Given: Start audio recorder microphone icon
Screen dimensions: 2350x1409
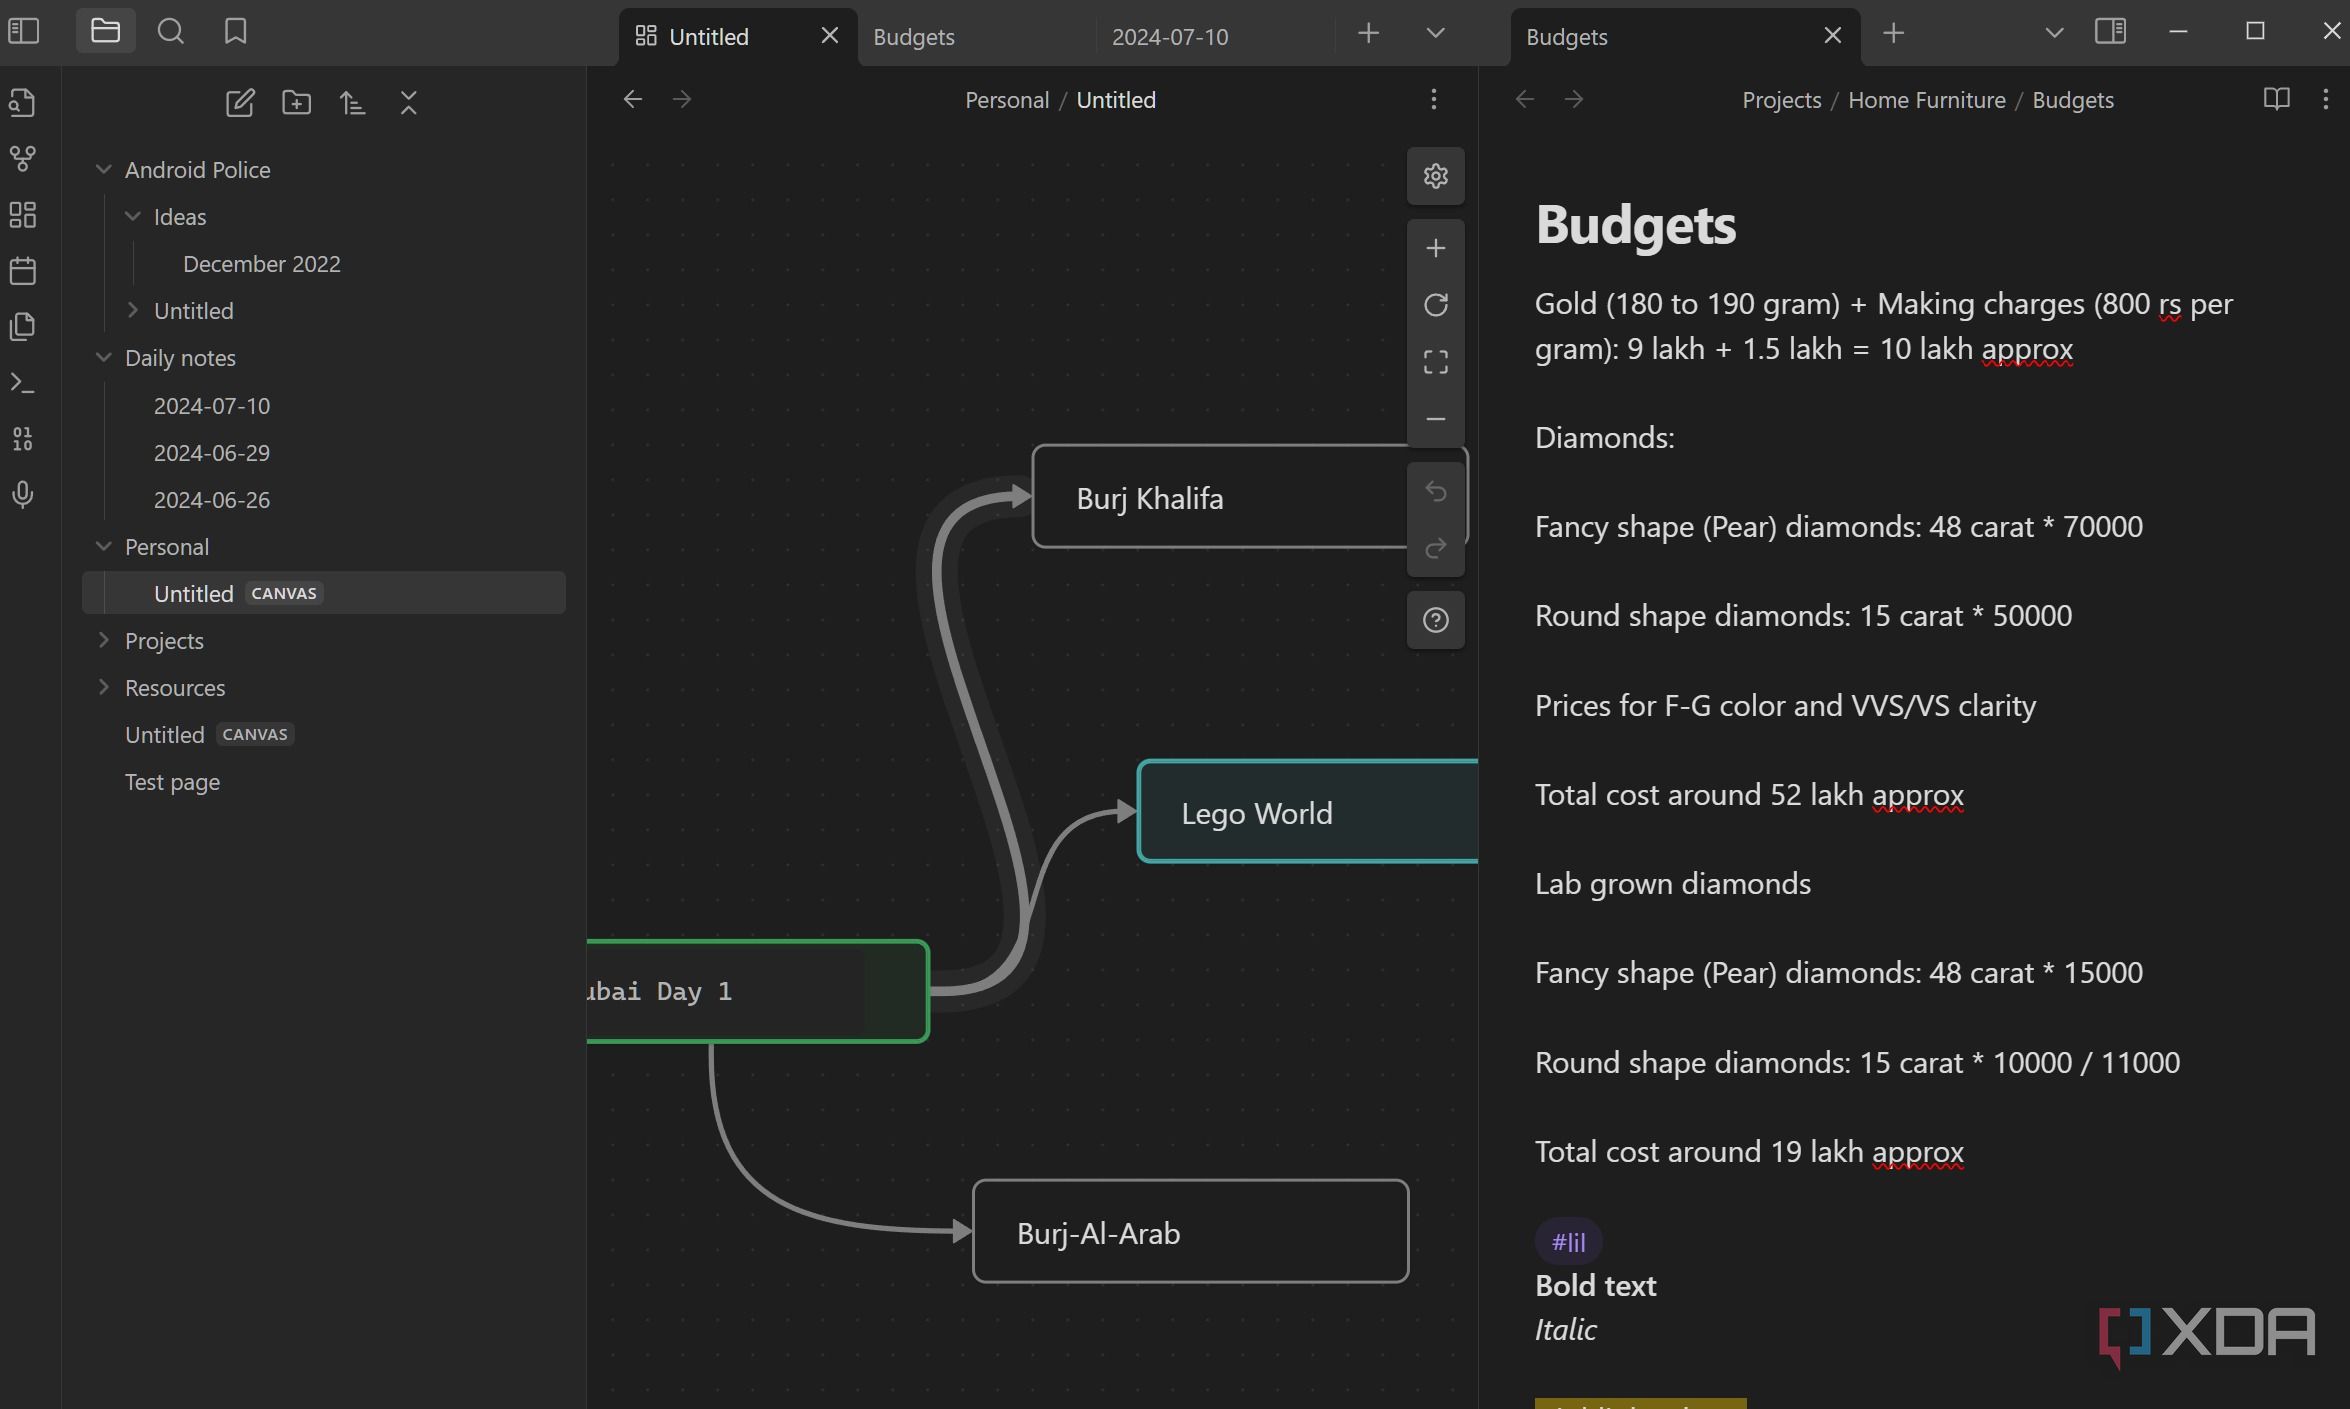Looking at the screenshot, I should [x=23, y=495].
